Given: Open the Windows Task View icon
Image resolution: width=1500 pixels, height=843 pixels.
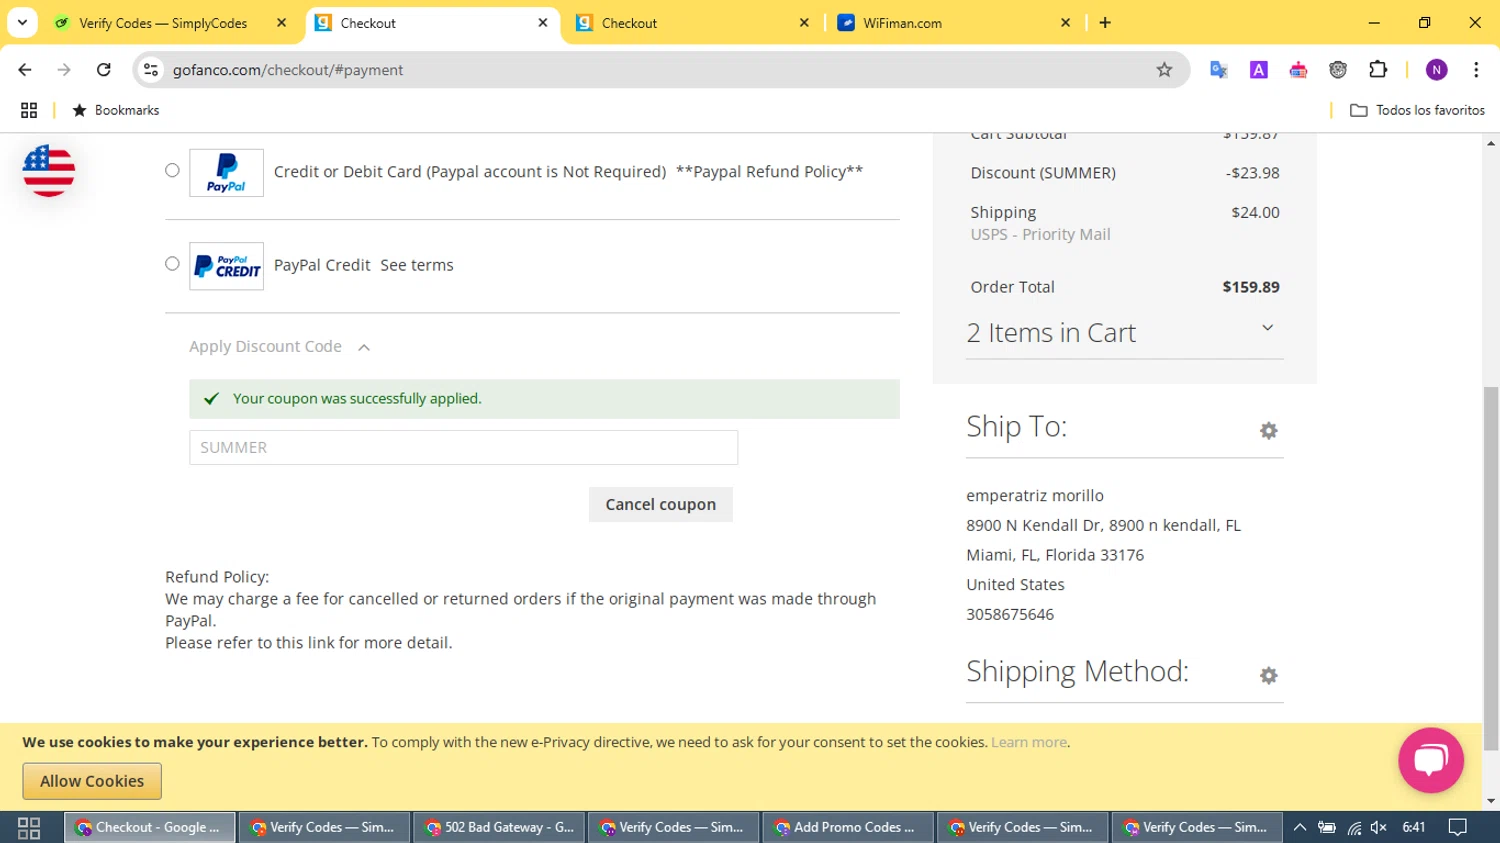Looking at the screenshot, I should click(29, 828).
